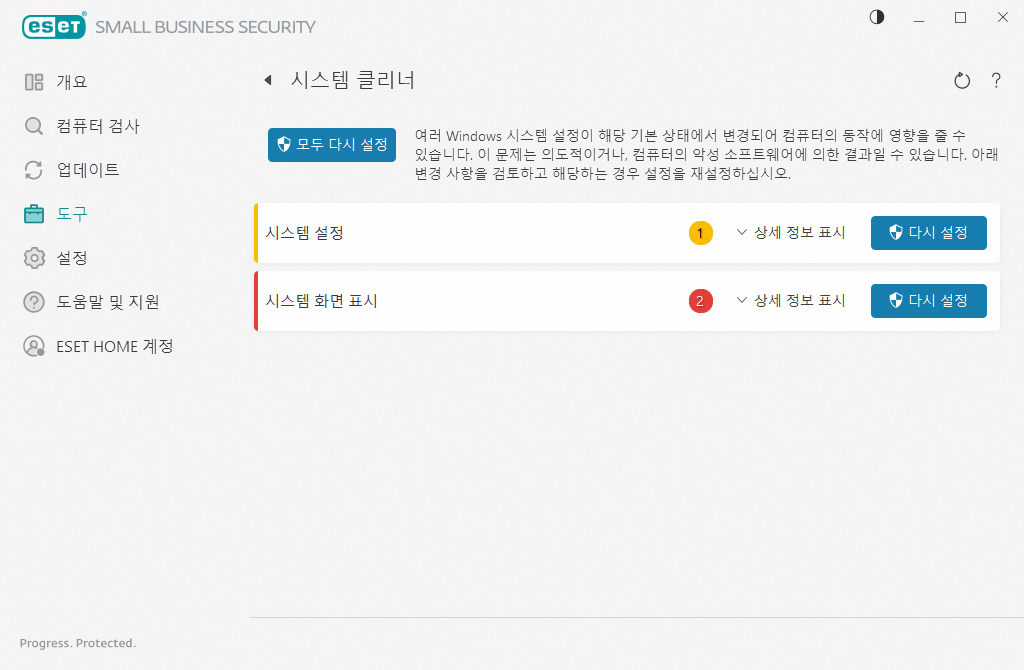
Task: Reset 시스템 설정 via 다시 설정 button
Action: click(928, 233)
